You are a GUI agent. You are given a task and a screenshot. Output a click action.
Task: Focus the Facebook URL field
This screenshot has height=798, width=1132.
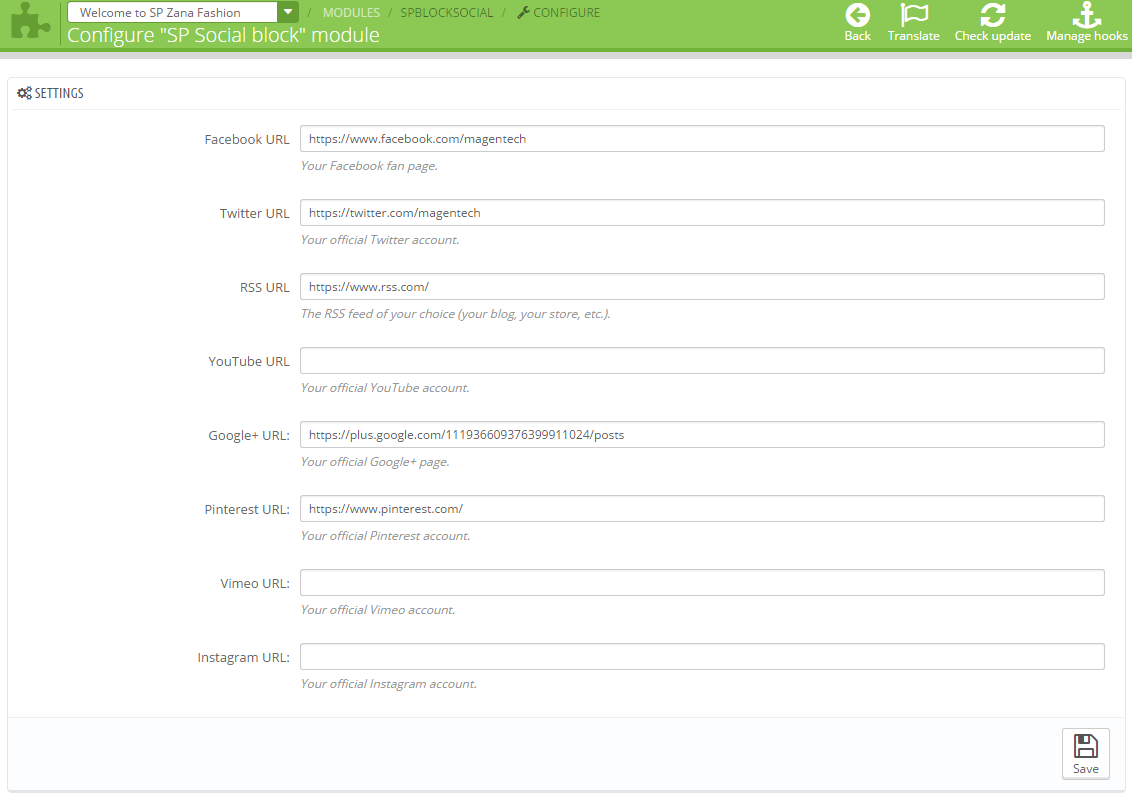pos(702,139)
